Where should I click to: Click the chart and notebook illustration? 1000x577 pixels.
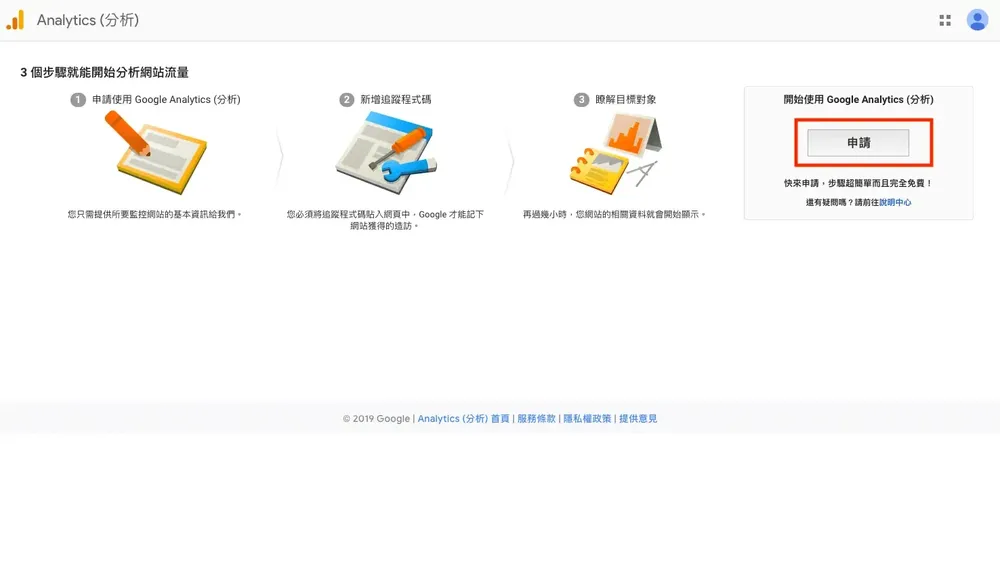[x=615, y=153]
